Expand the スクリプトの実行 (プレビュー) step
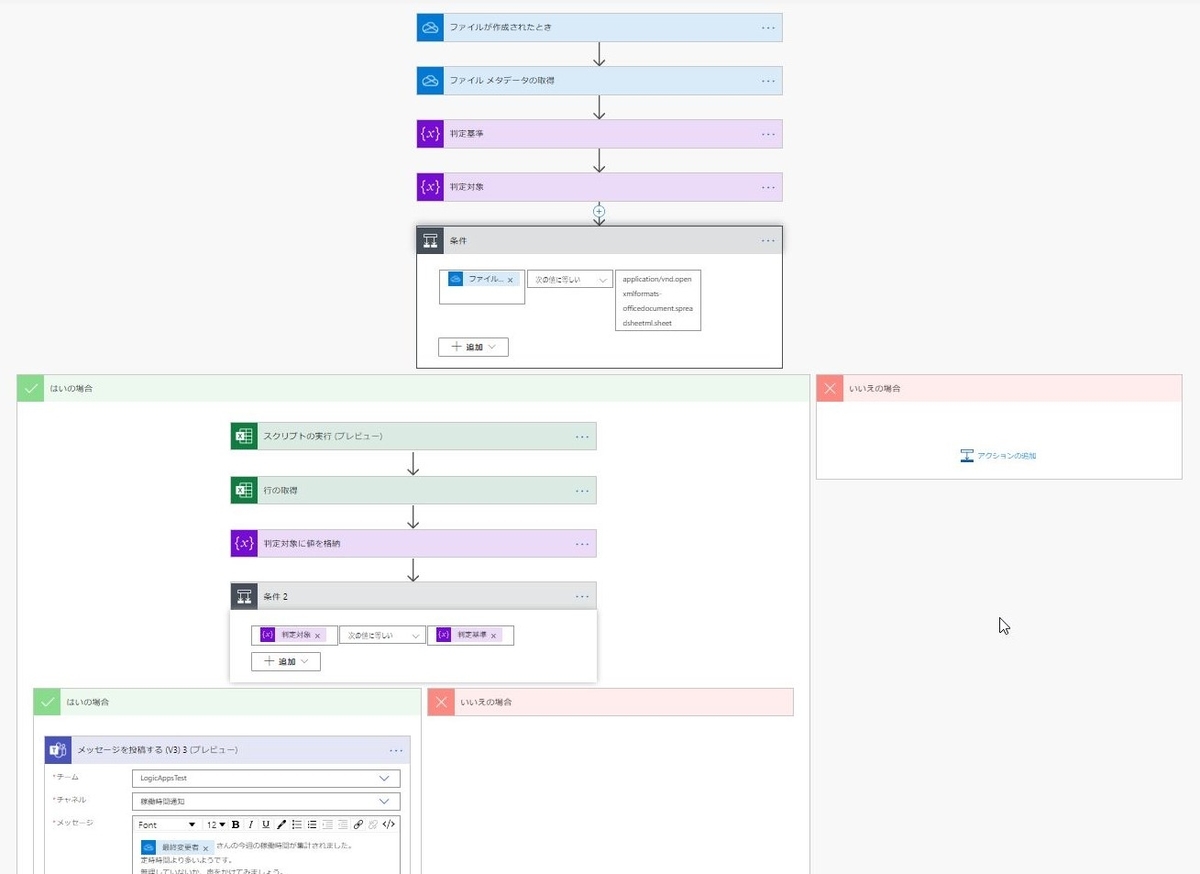 tap(413, 436)
